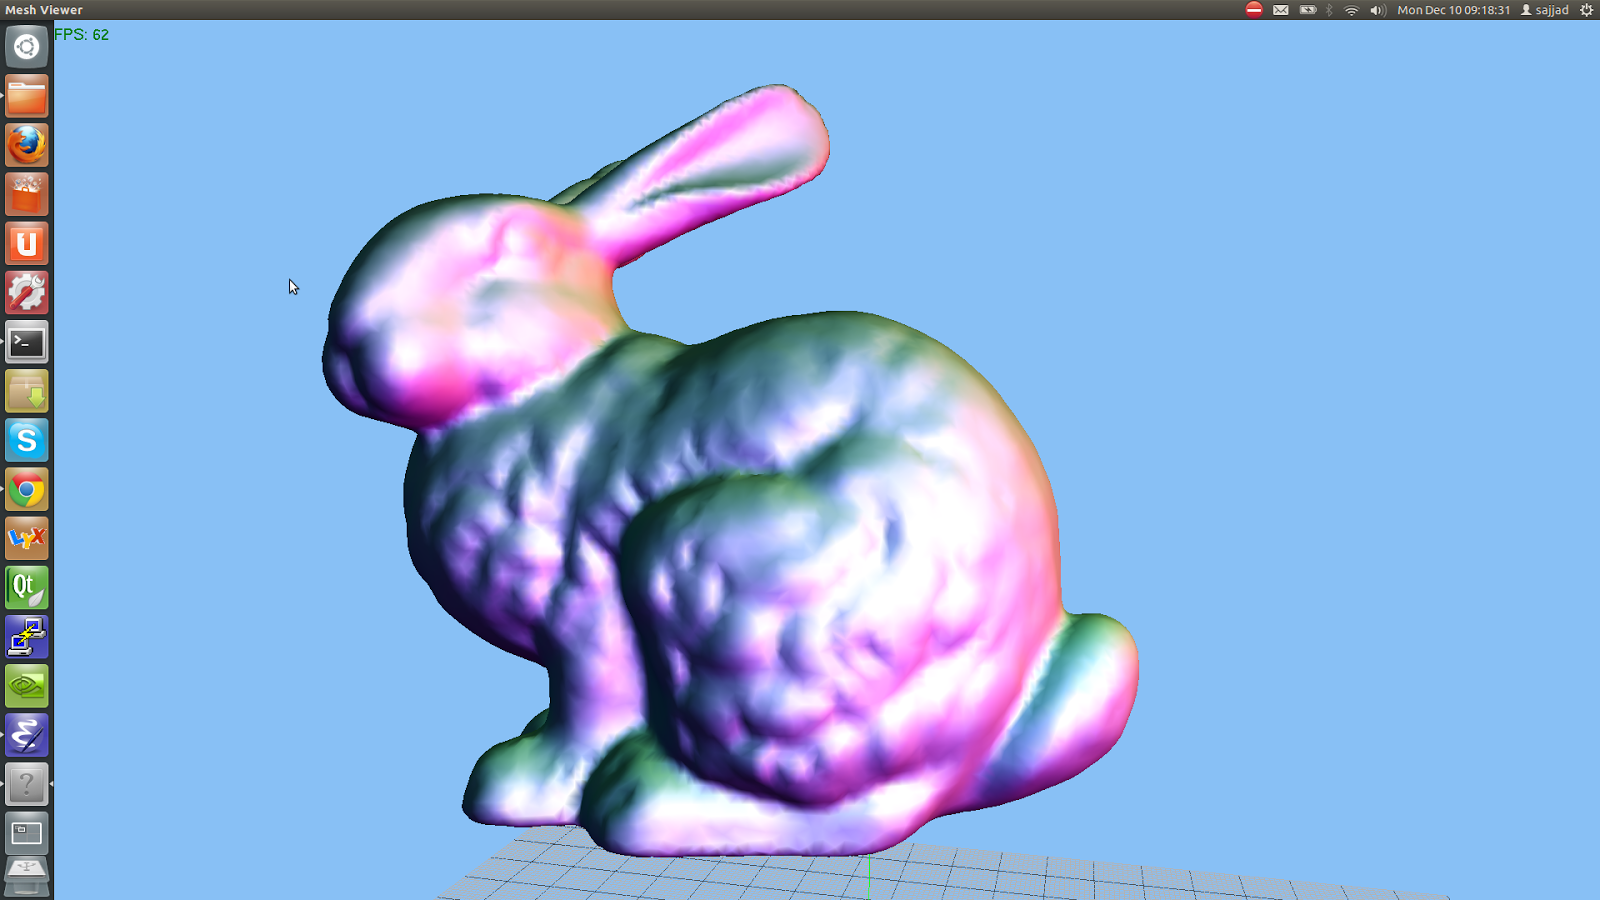Open Ubuntu One from the launcher
This screenshot has width=1600, height=900.
[26, 243]
